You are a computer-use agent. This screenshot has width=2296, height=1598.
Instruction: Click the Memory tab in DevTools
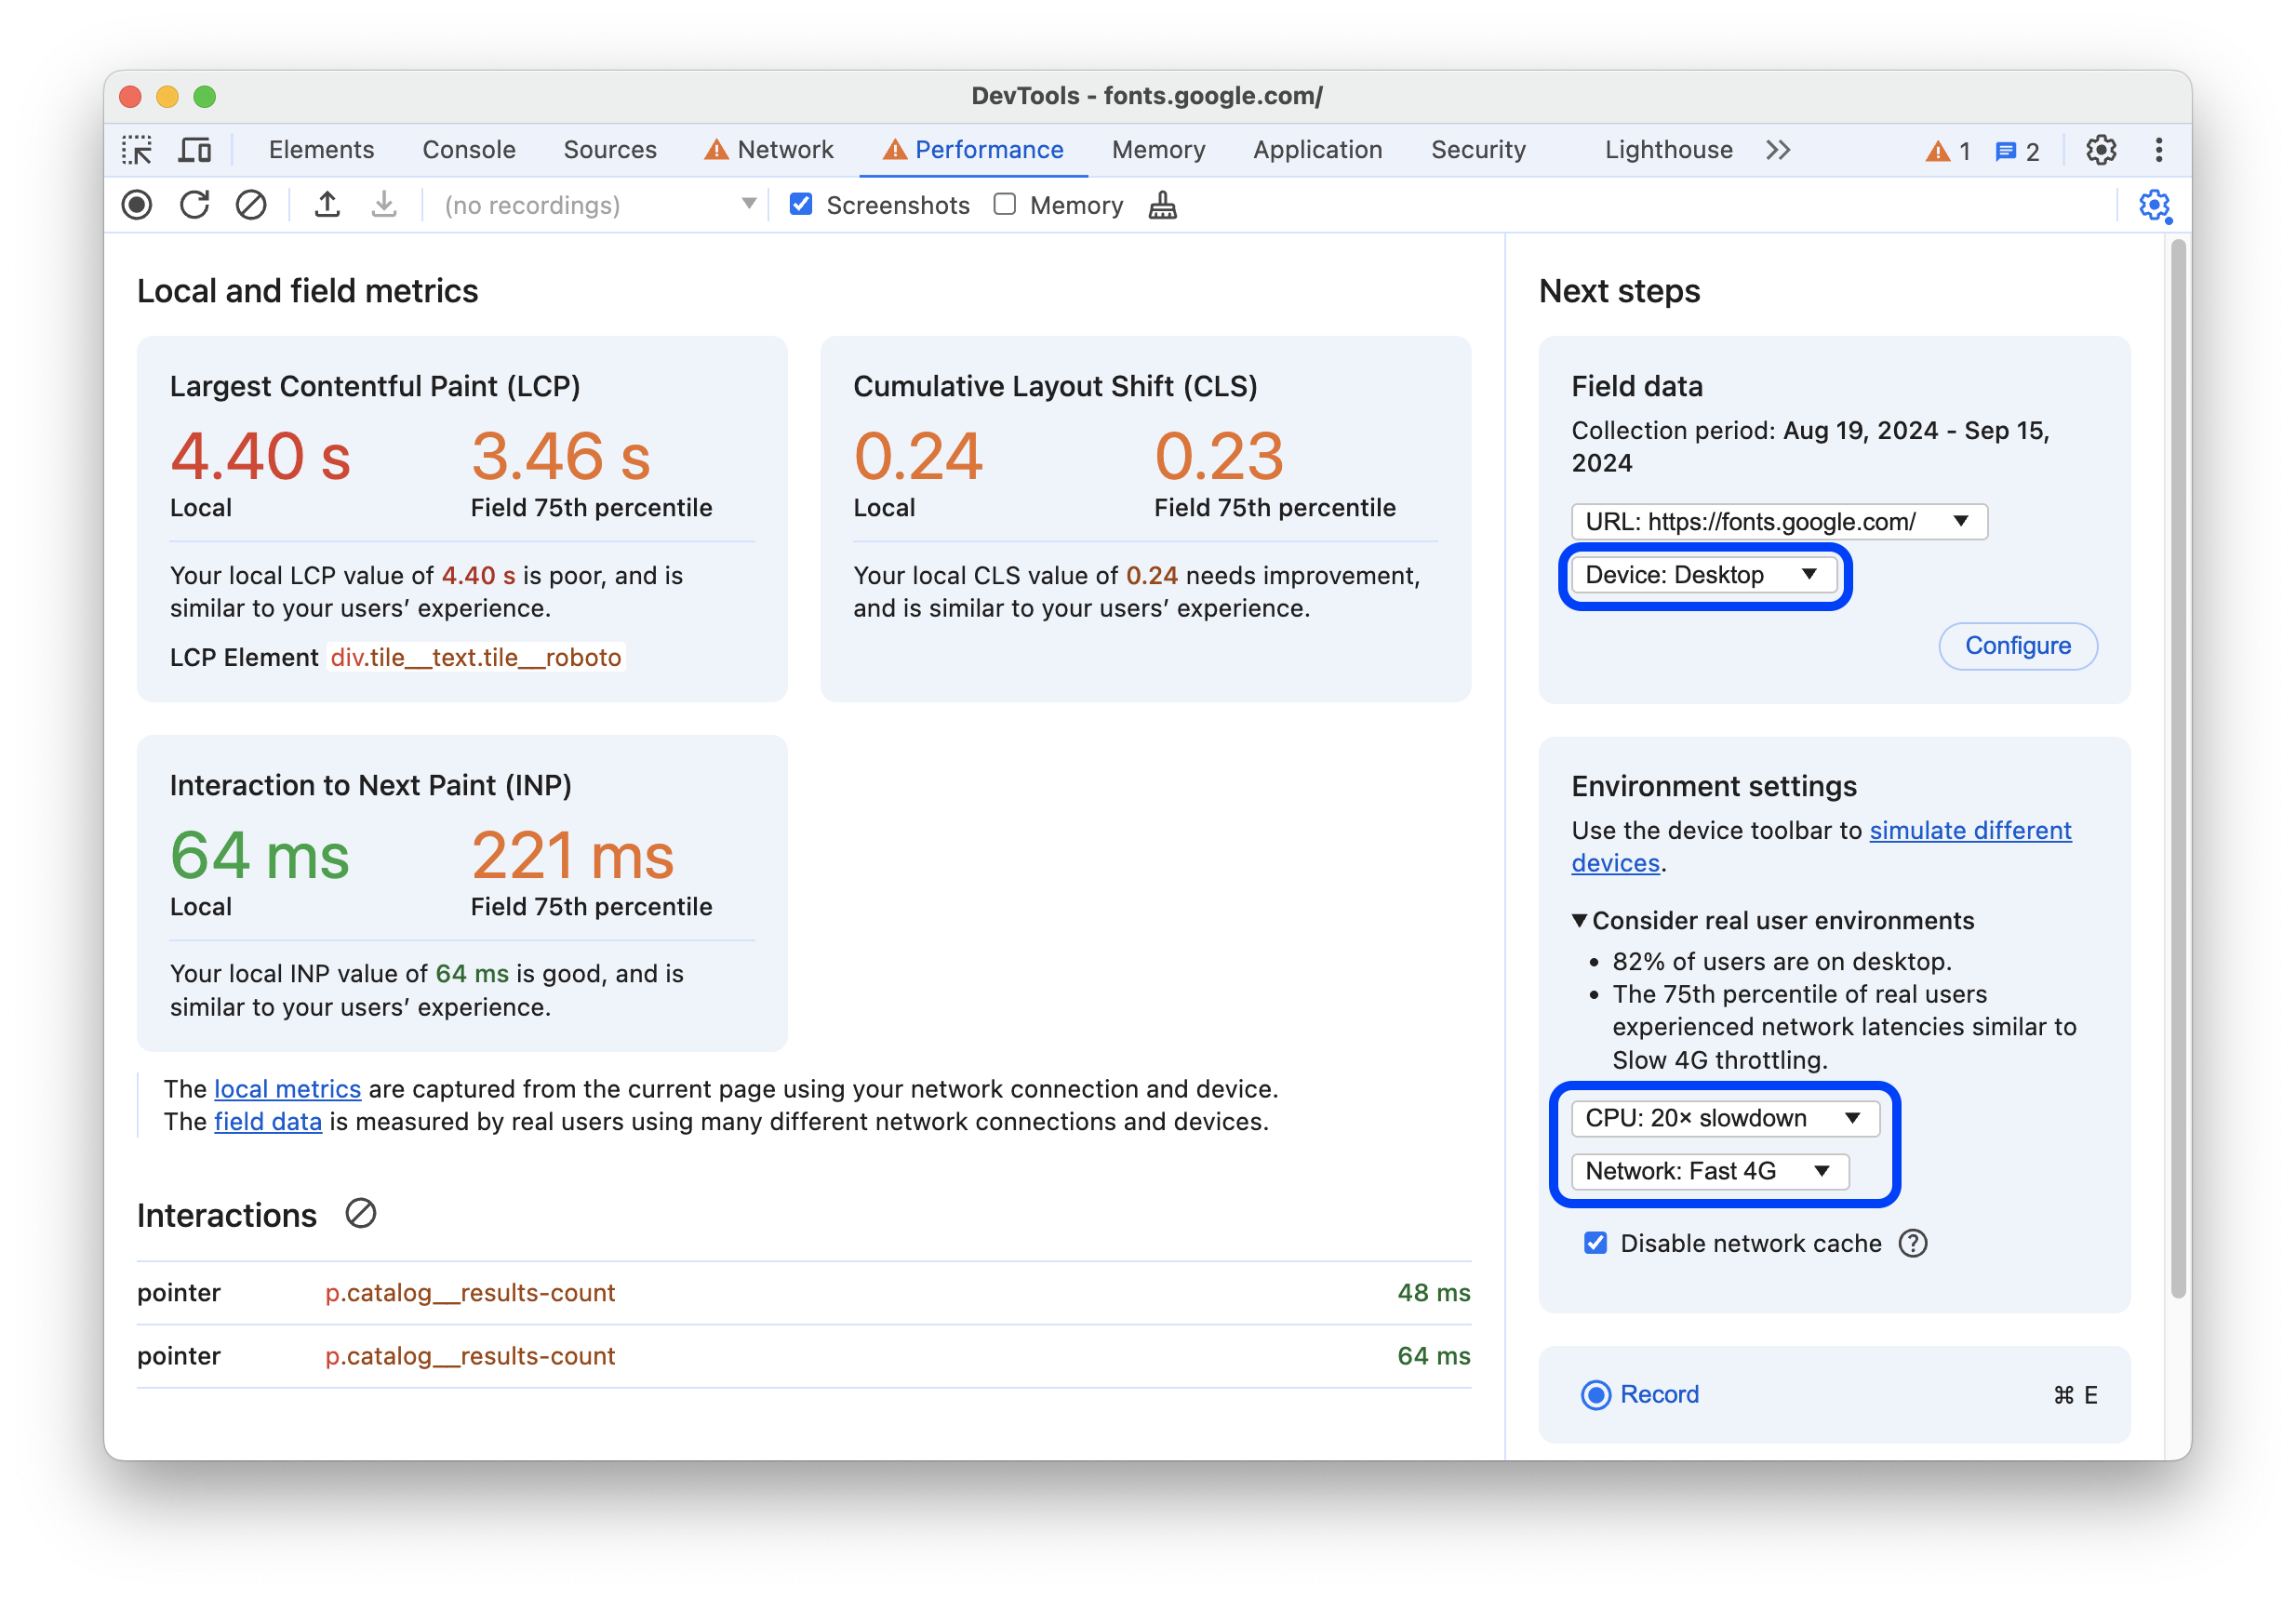click(1158, 150)
